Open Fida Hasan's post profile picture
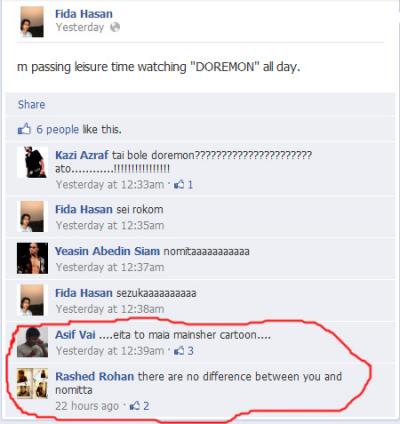The image size is (400, 424). [x=32, y=22]
